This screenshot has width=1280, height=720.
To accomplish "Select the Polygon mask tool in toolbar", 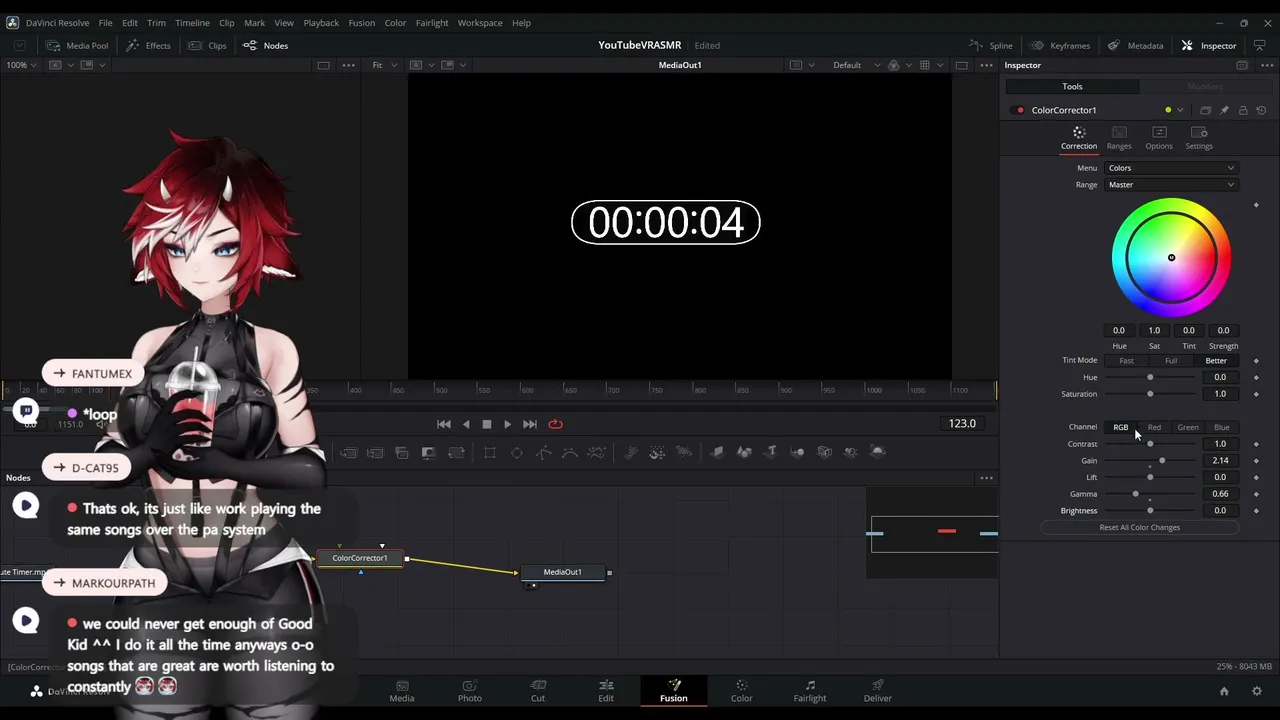I will pos(543,453).
